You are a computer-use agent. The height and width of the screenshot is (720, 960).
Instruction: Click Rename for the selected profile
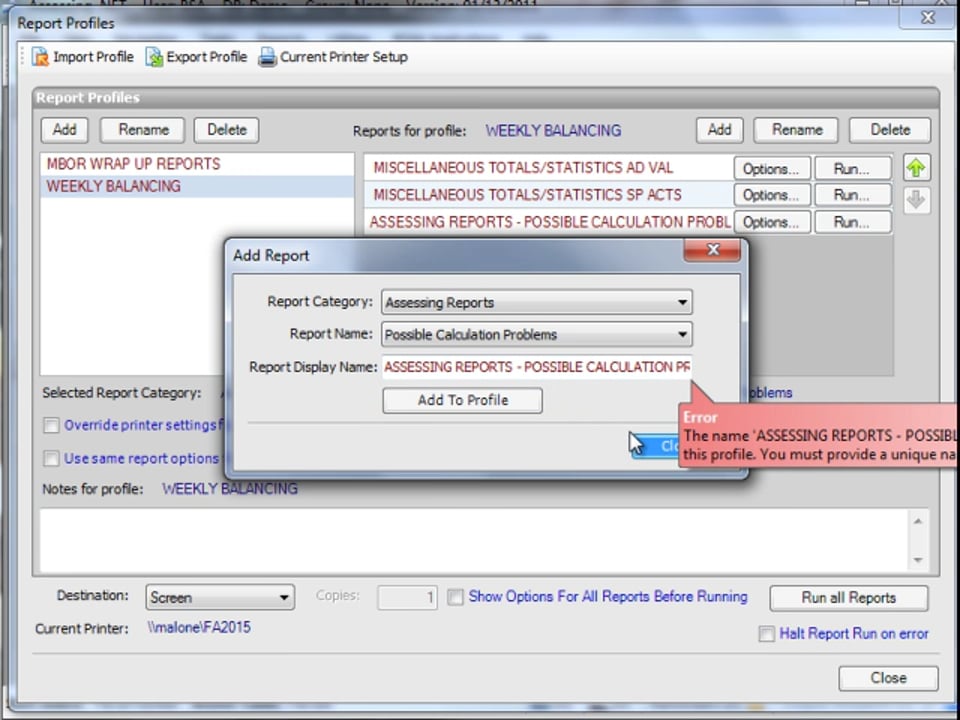tap(143, 130)
